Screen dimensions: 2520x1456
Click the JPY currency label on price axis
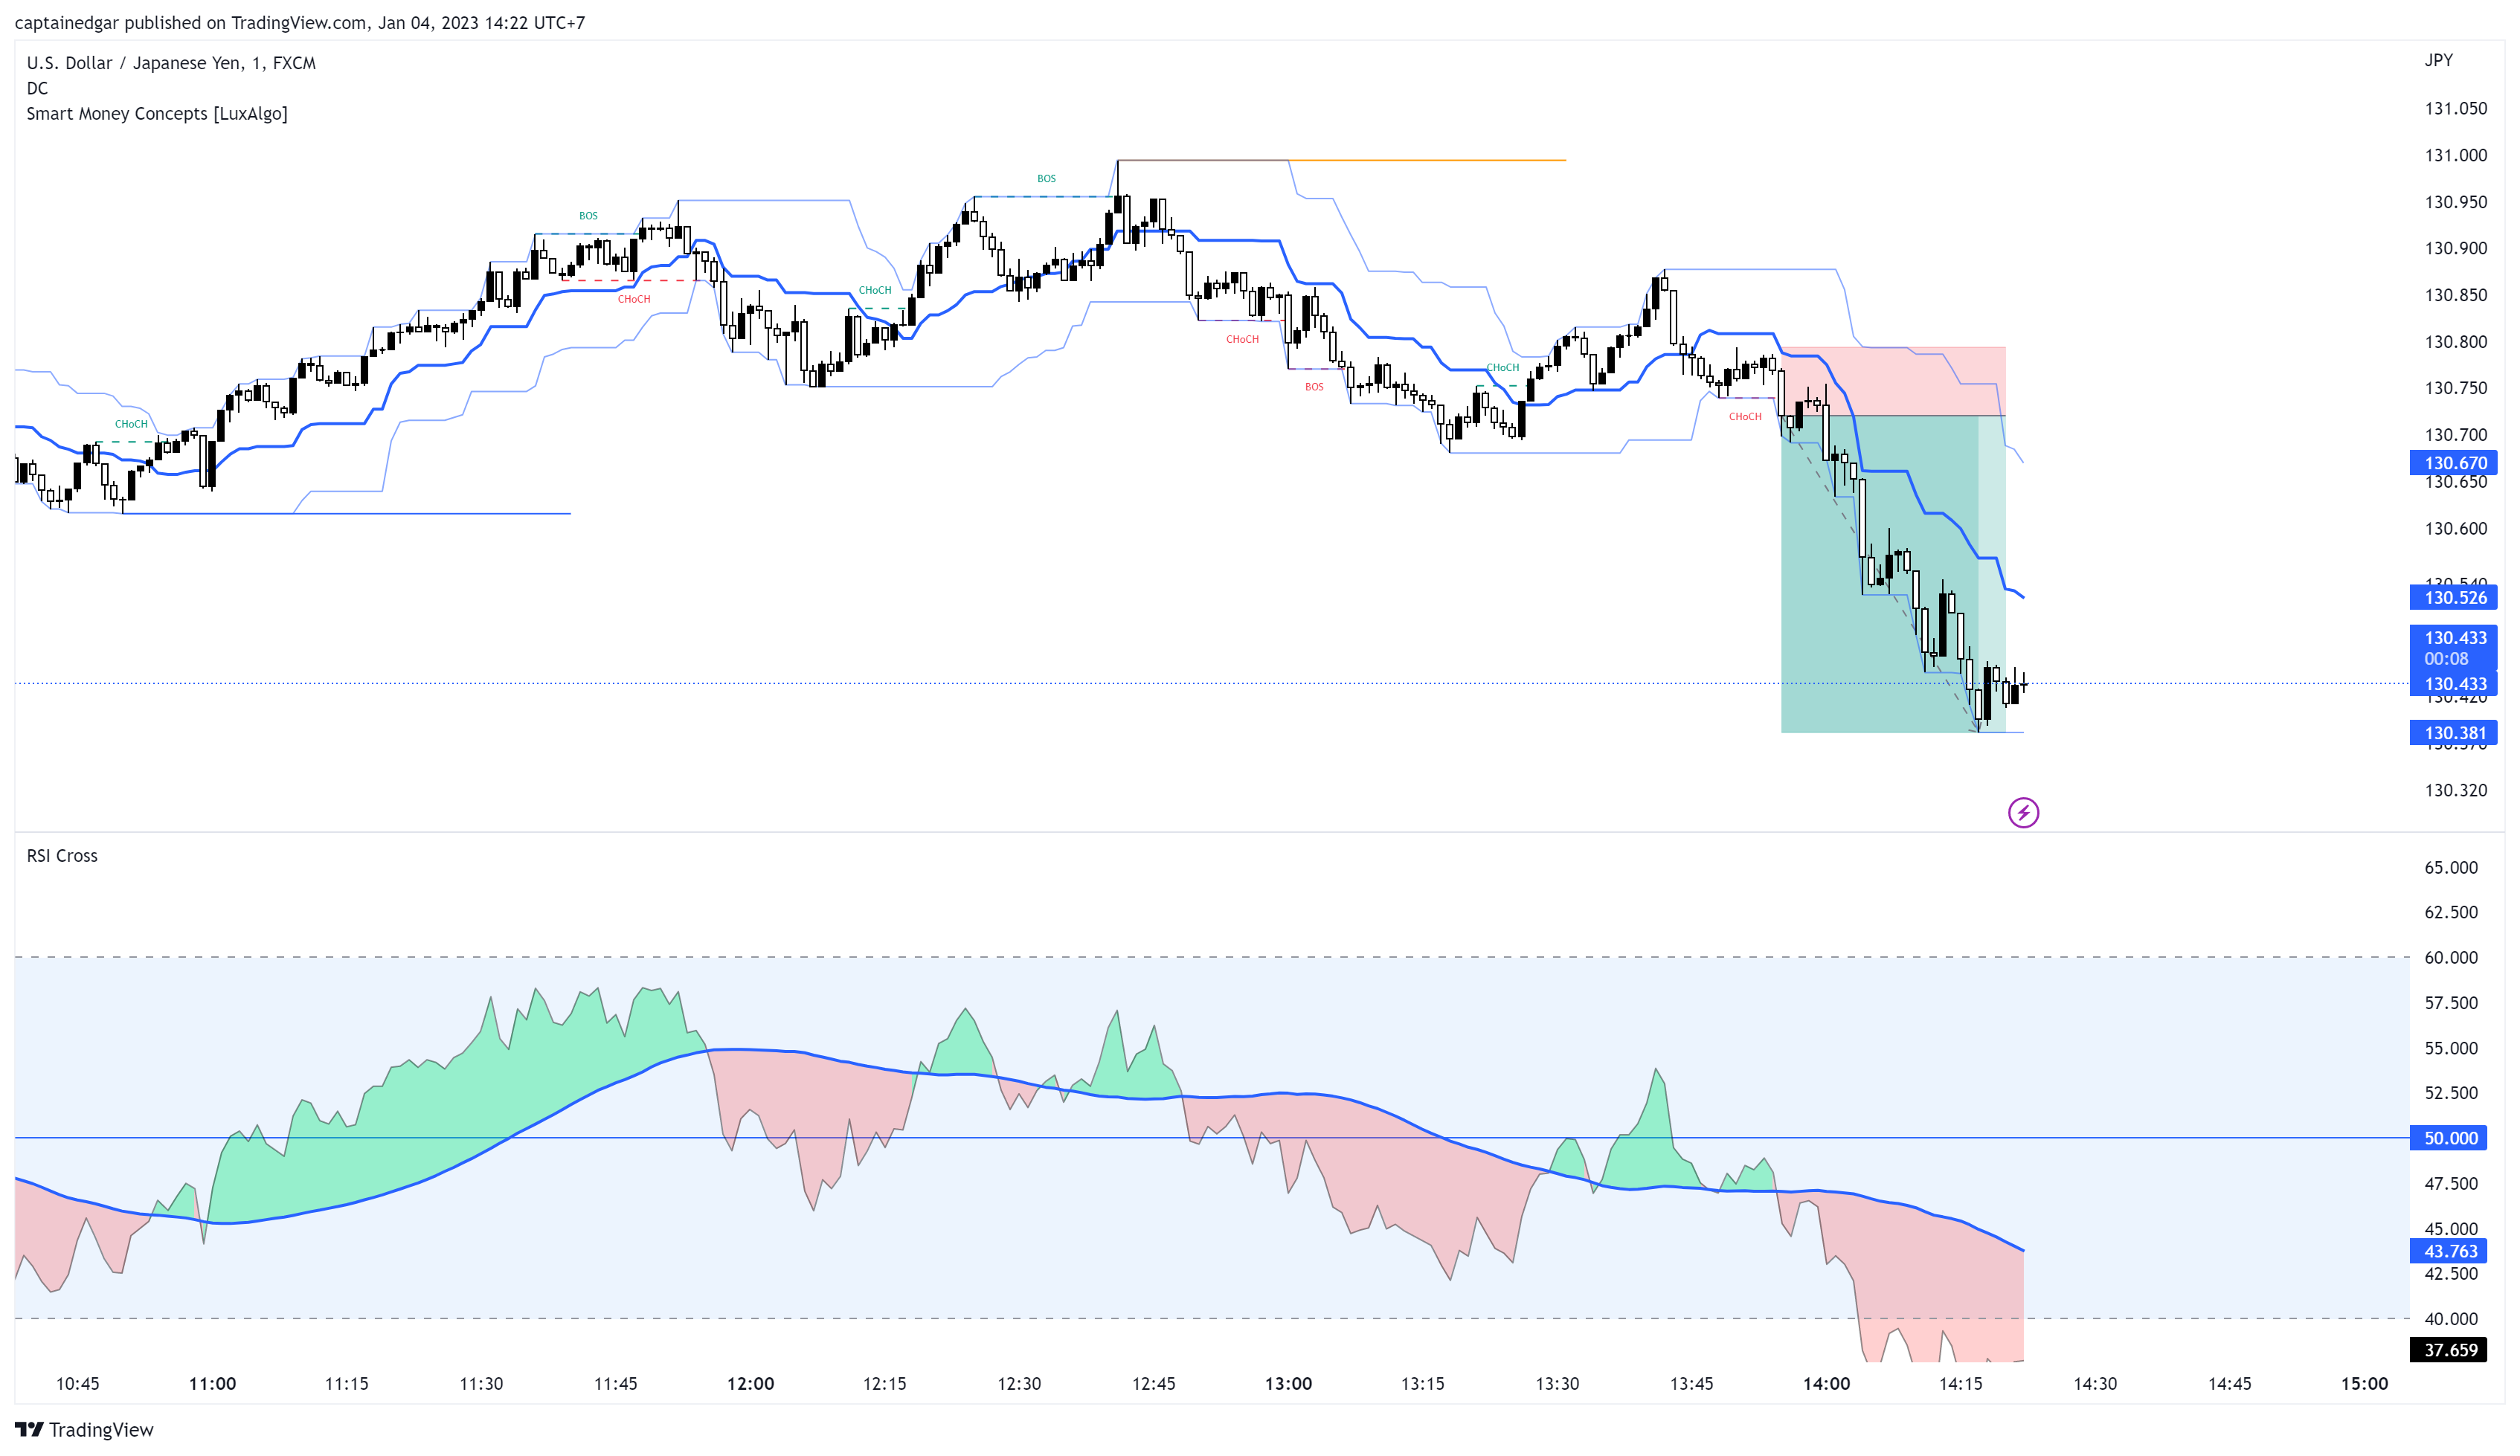2438,60
